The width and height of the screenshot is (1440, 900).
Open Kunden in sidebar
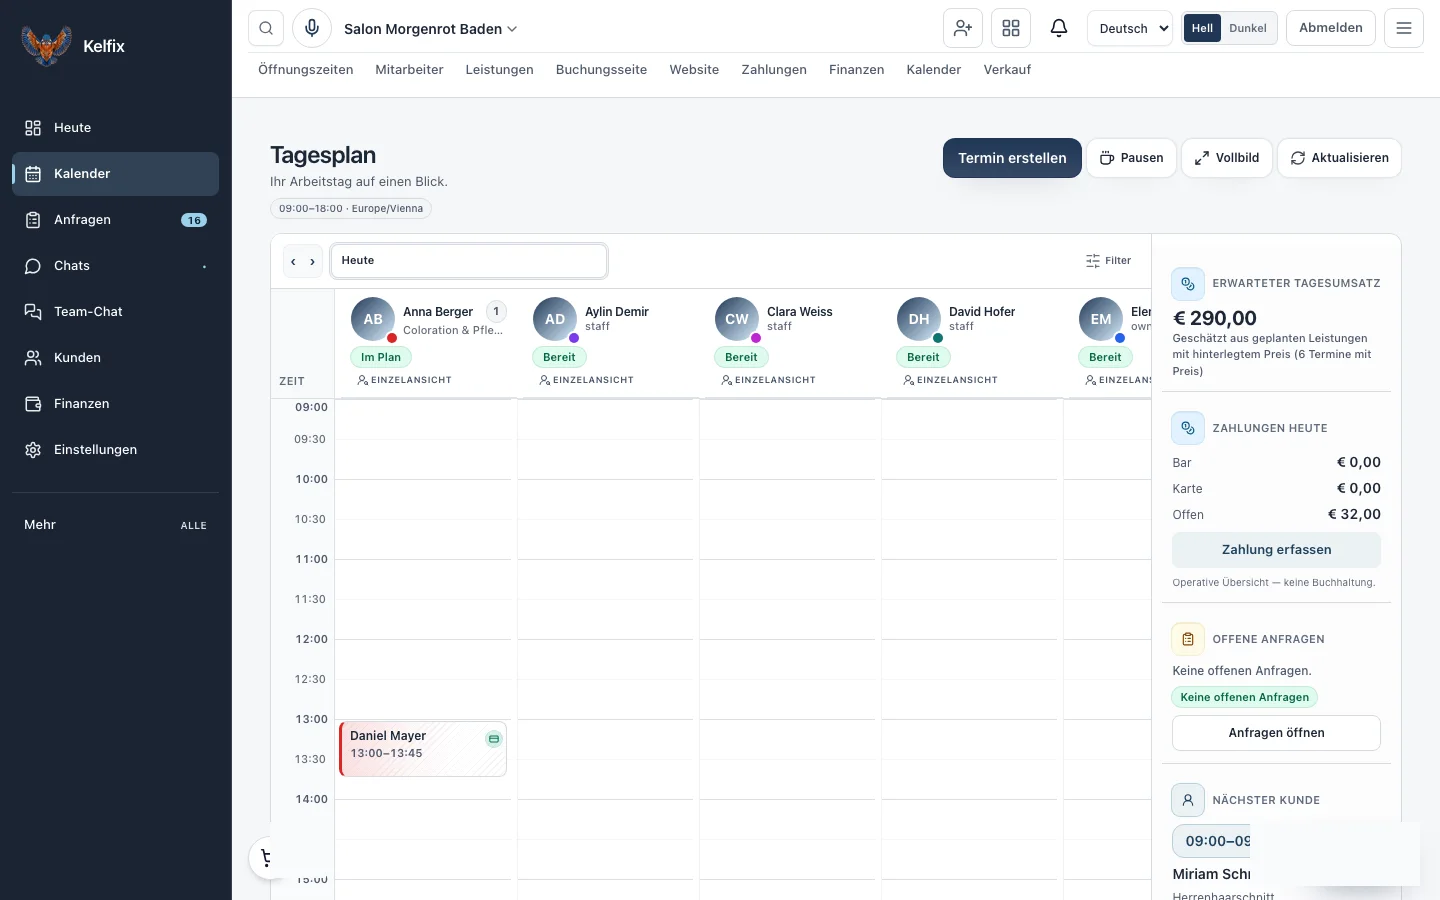115,358
